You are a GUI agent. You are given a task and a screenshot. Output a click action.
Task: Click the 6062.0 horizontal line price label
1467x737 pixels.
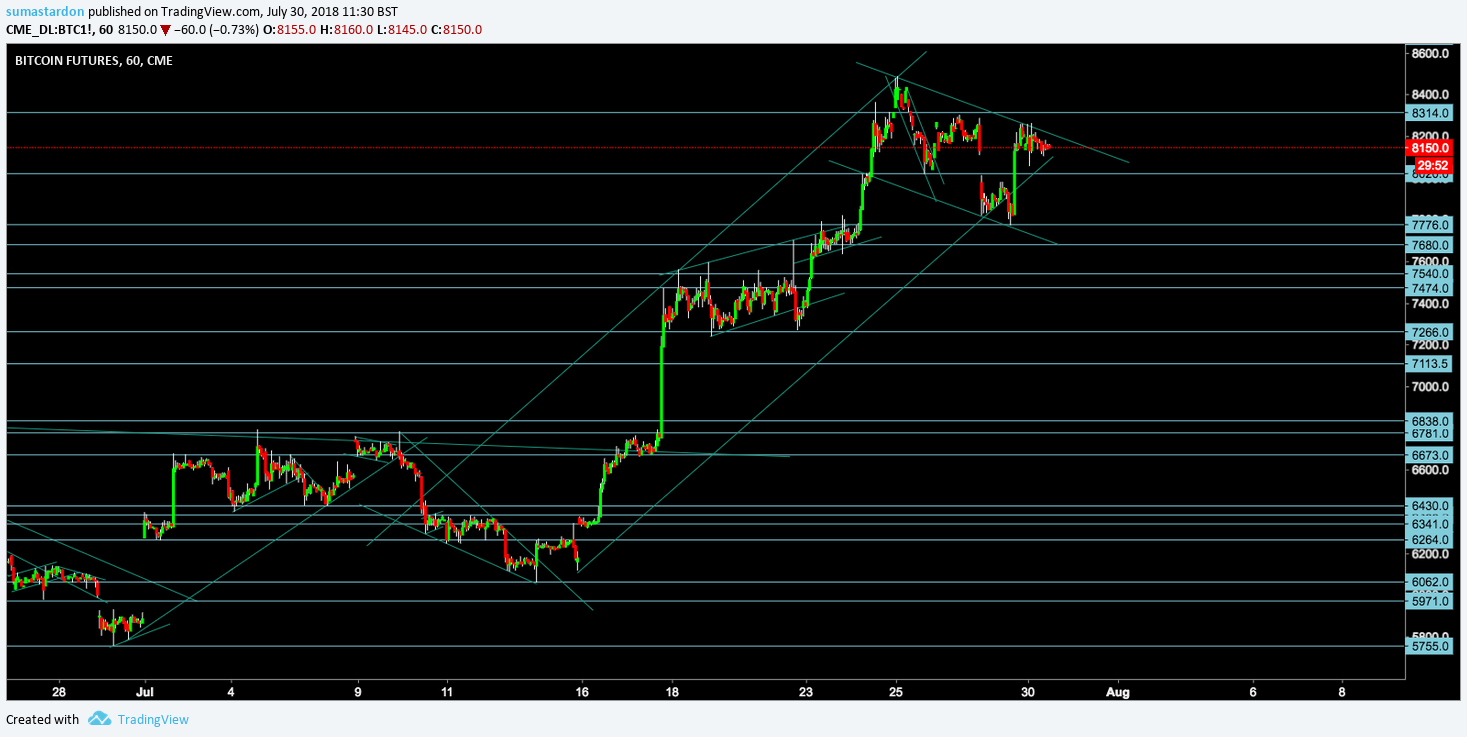coord(1429,582)
